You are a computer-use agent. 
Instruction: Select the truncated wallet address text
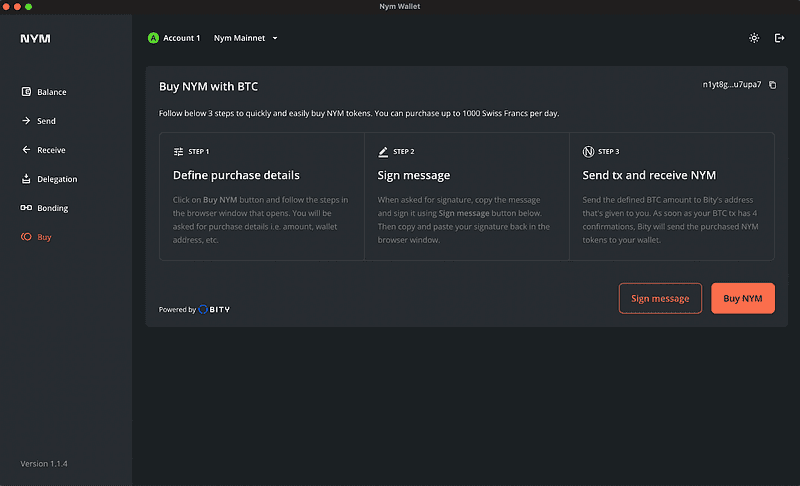click(x=732, y=85)
